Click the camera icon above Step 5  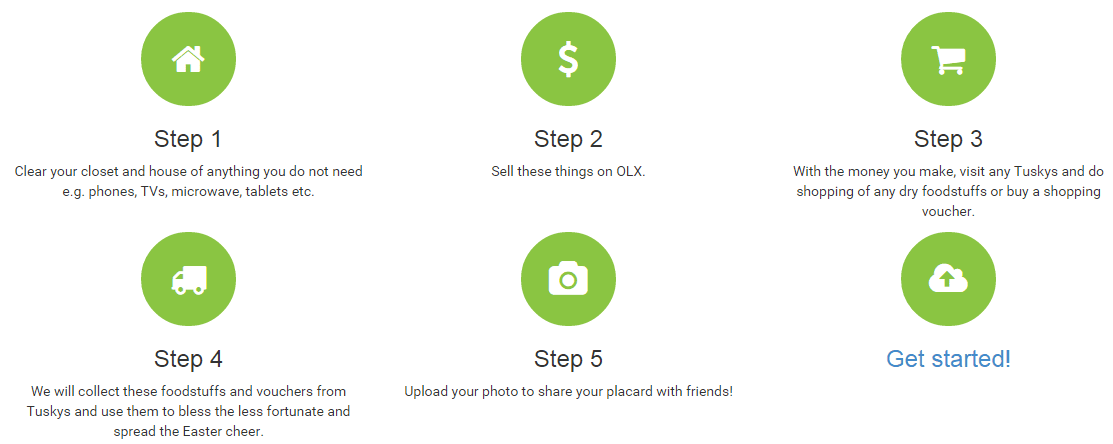[568, 279]
